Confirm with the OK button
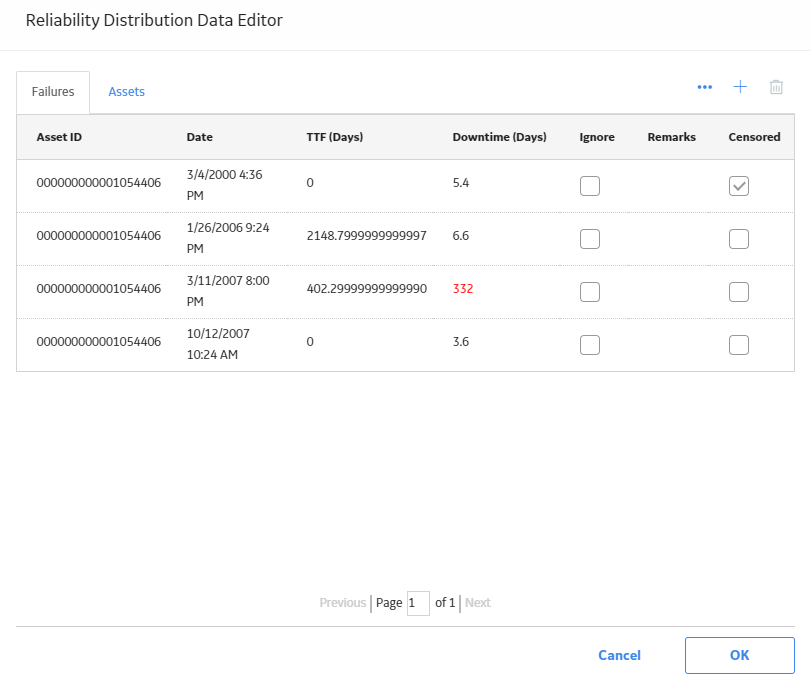Viewport: 810px width, 681px height. coord(740,655)
